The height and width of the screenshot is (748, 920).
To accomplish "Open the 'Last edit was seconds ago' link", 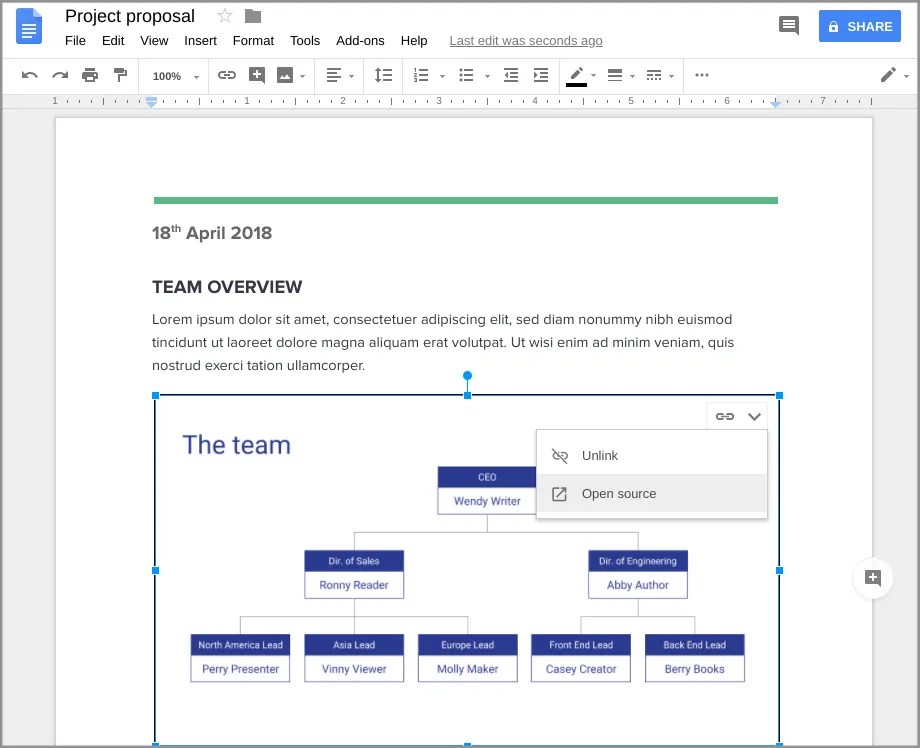I will coord(526,40).
